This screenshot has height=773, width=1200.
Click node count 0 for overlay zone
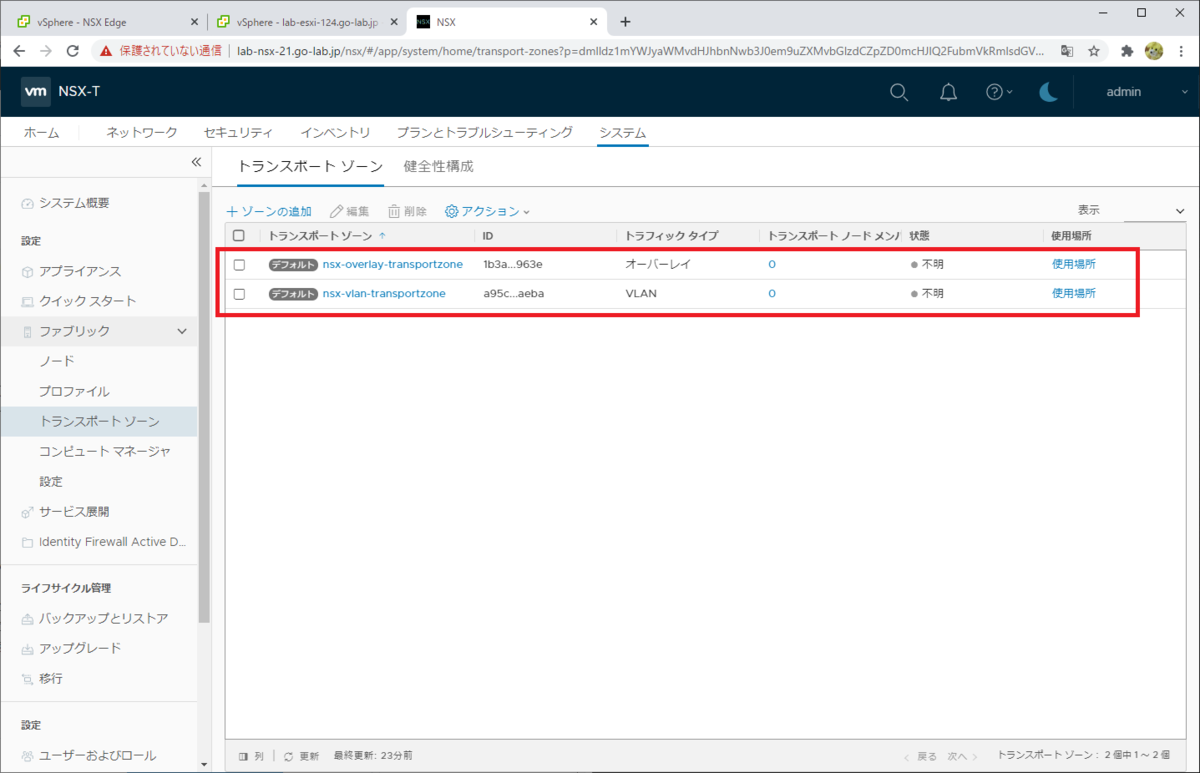(772, 264)
